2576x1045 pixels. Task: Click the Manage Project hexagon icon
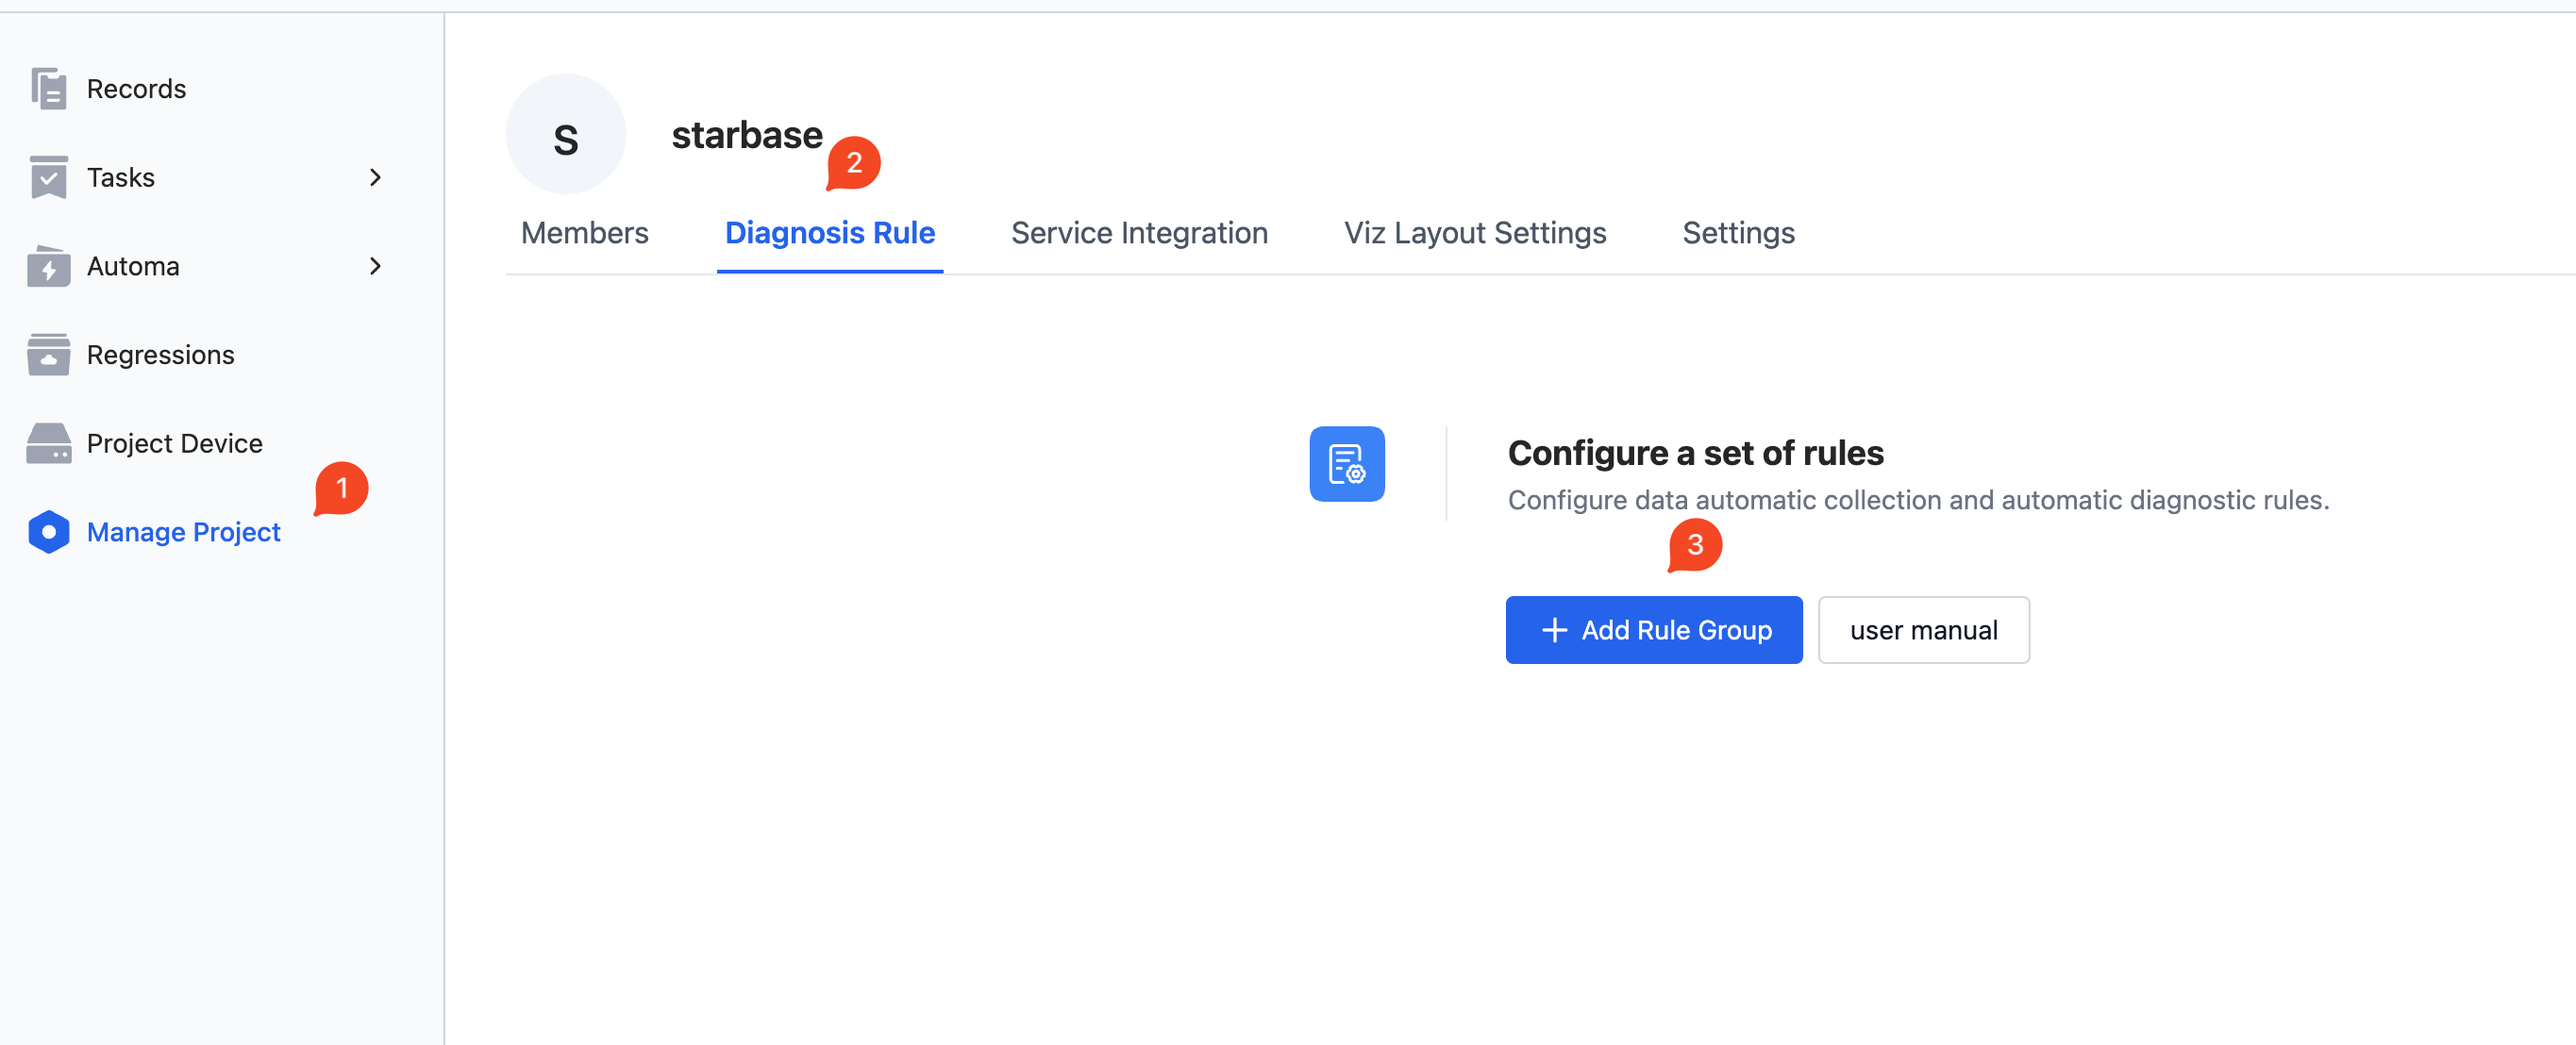click(x=48, y=532)
